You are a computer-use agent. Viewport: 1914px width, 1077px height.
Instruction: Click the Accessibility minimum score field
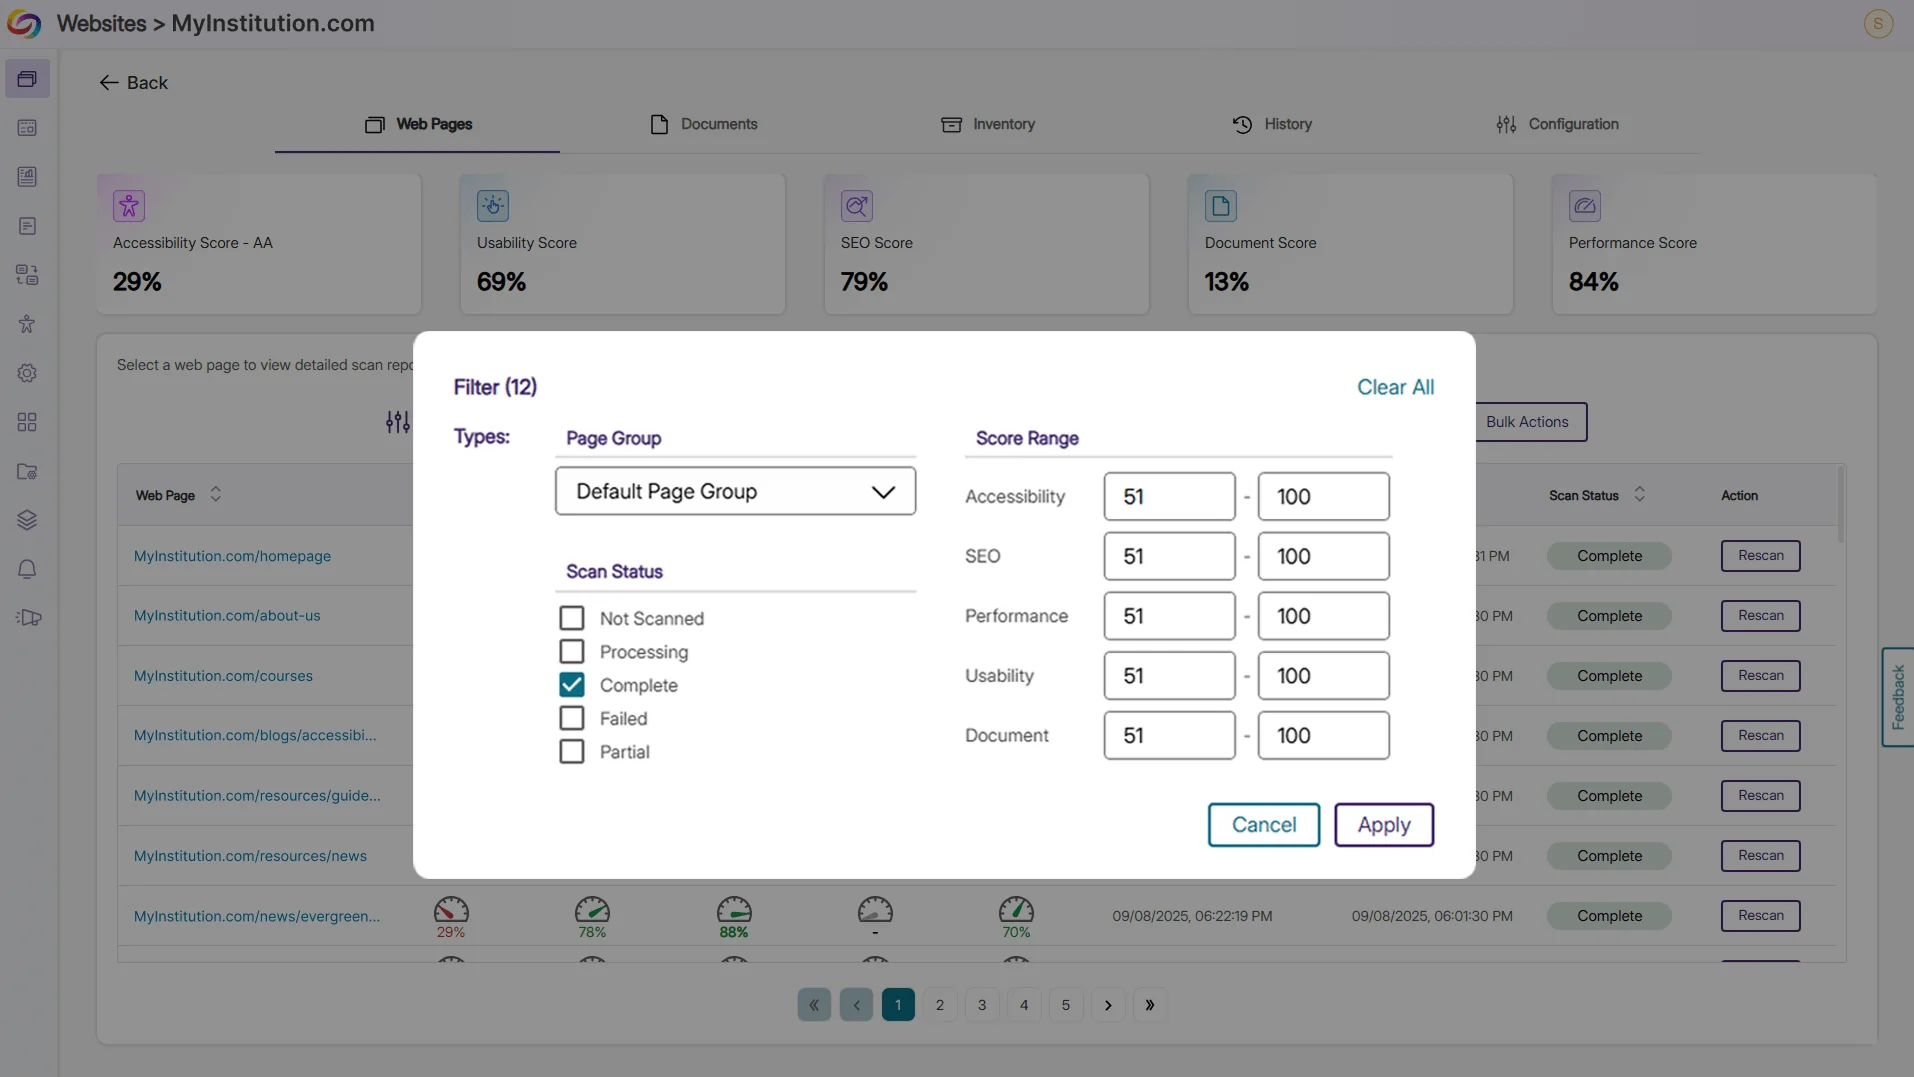tap(1169, 496)
